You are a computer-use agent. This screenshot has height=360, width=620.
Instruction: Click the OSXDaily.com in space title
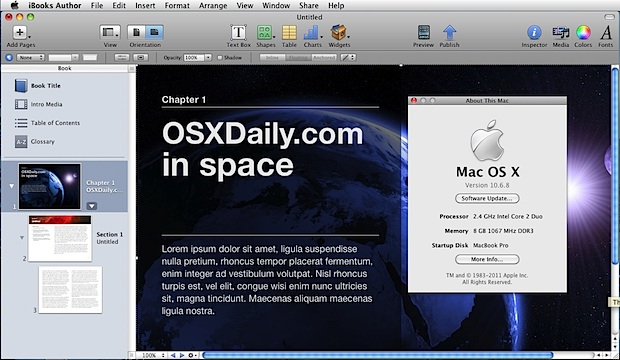262,150
